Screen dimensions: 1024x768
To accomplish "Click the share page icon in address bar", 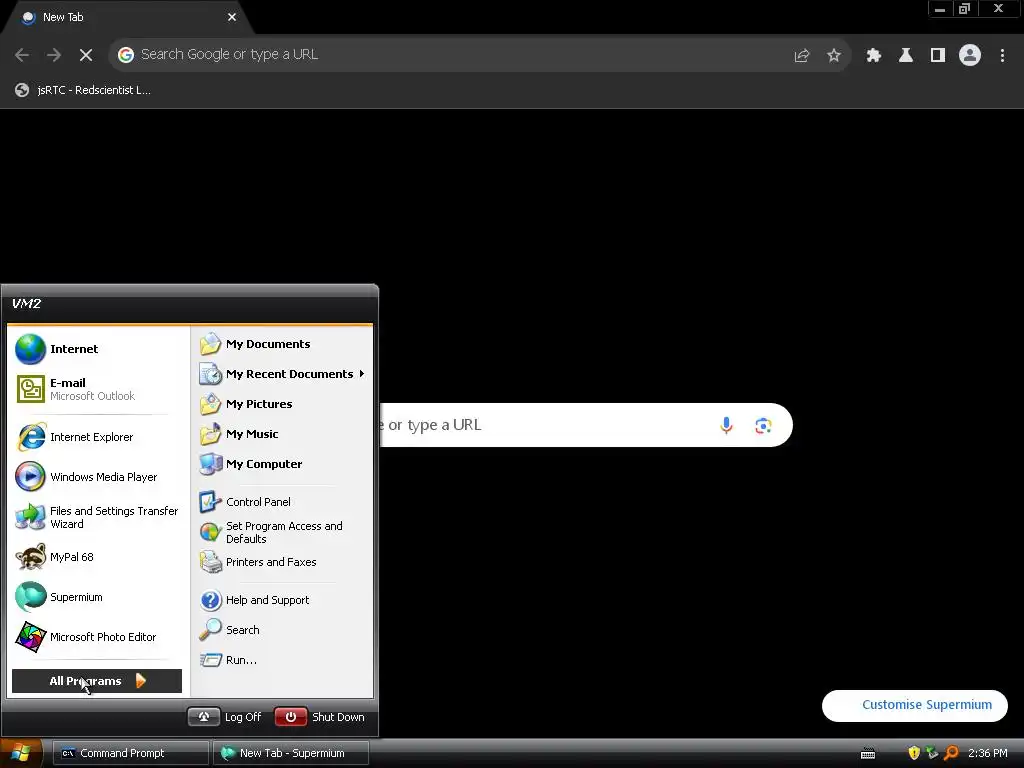I will (802, 56).
